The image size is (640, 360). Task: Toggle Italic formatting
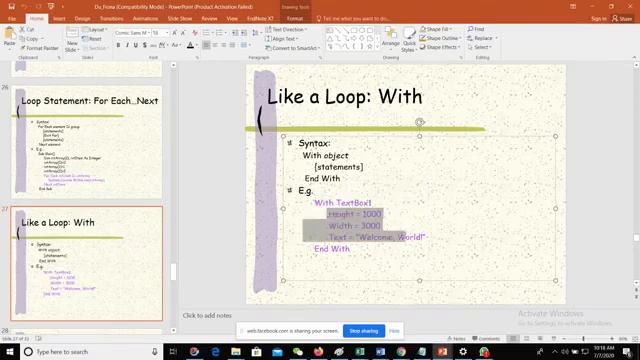127,45
